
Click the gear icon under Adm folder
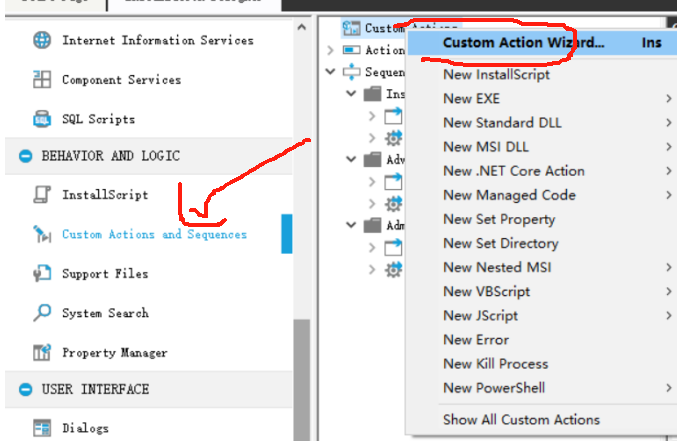(393, 270)
